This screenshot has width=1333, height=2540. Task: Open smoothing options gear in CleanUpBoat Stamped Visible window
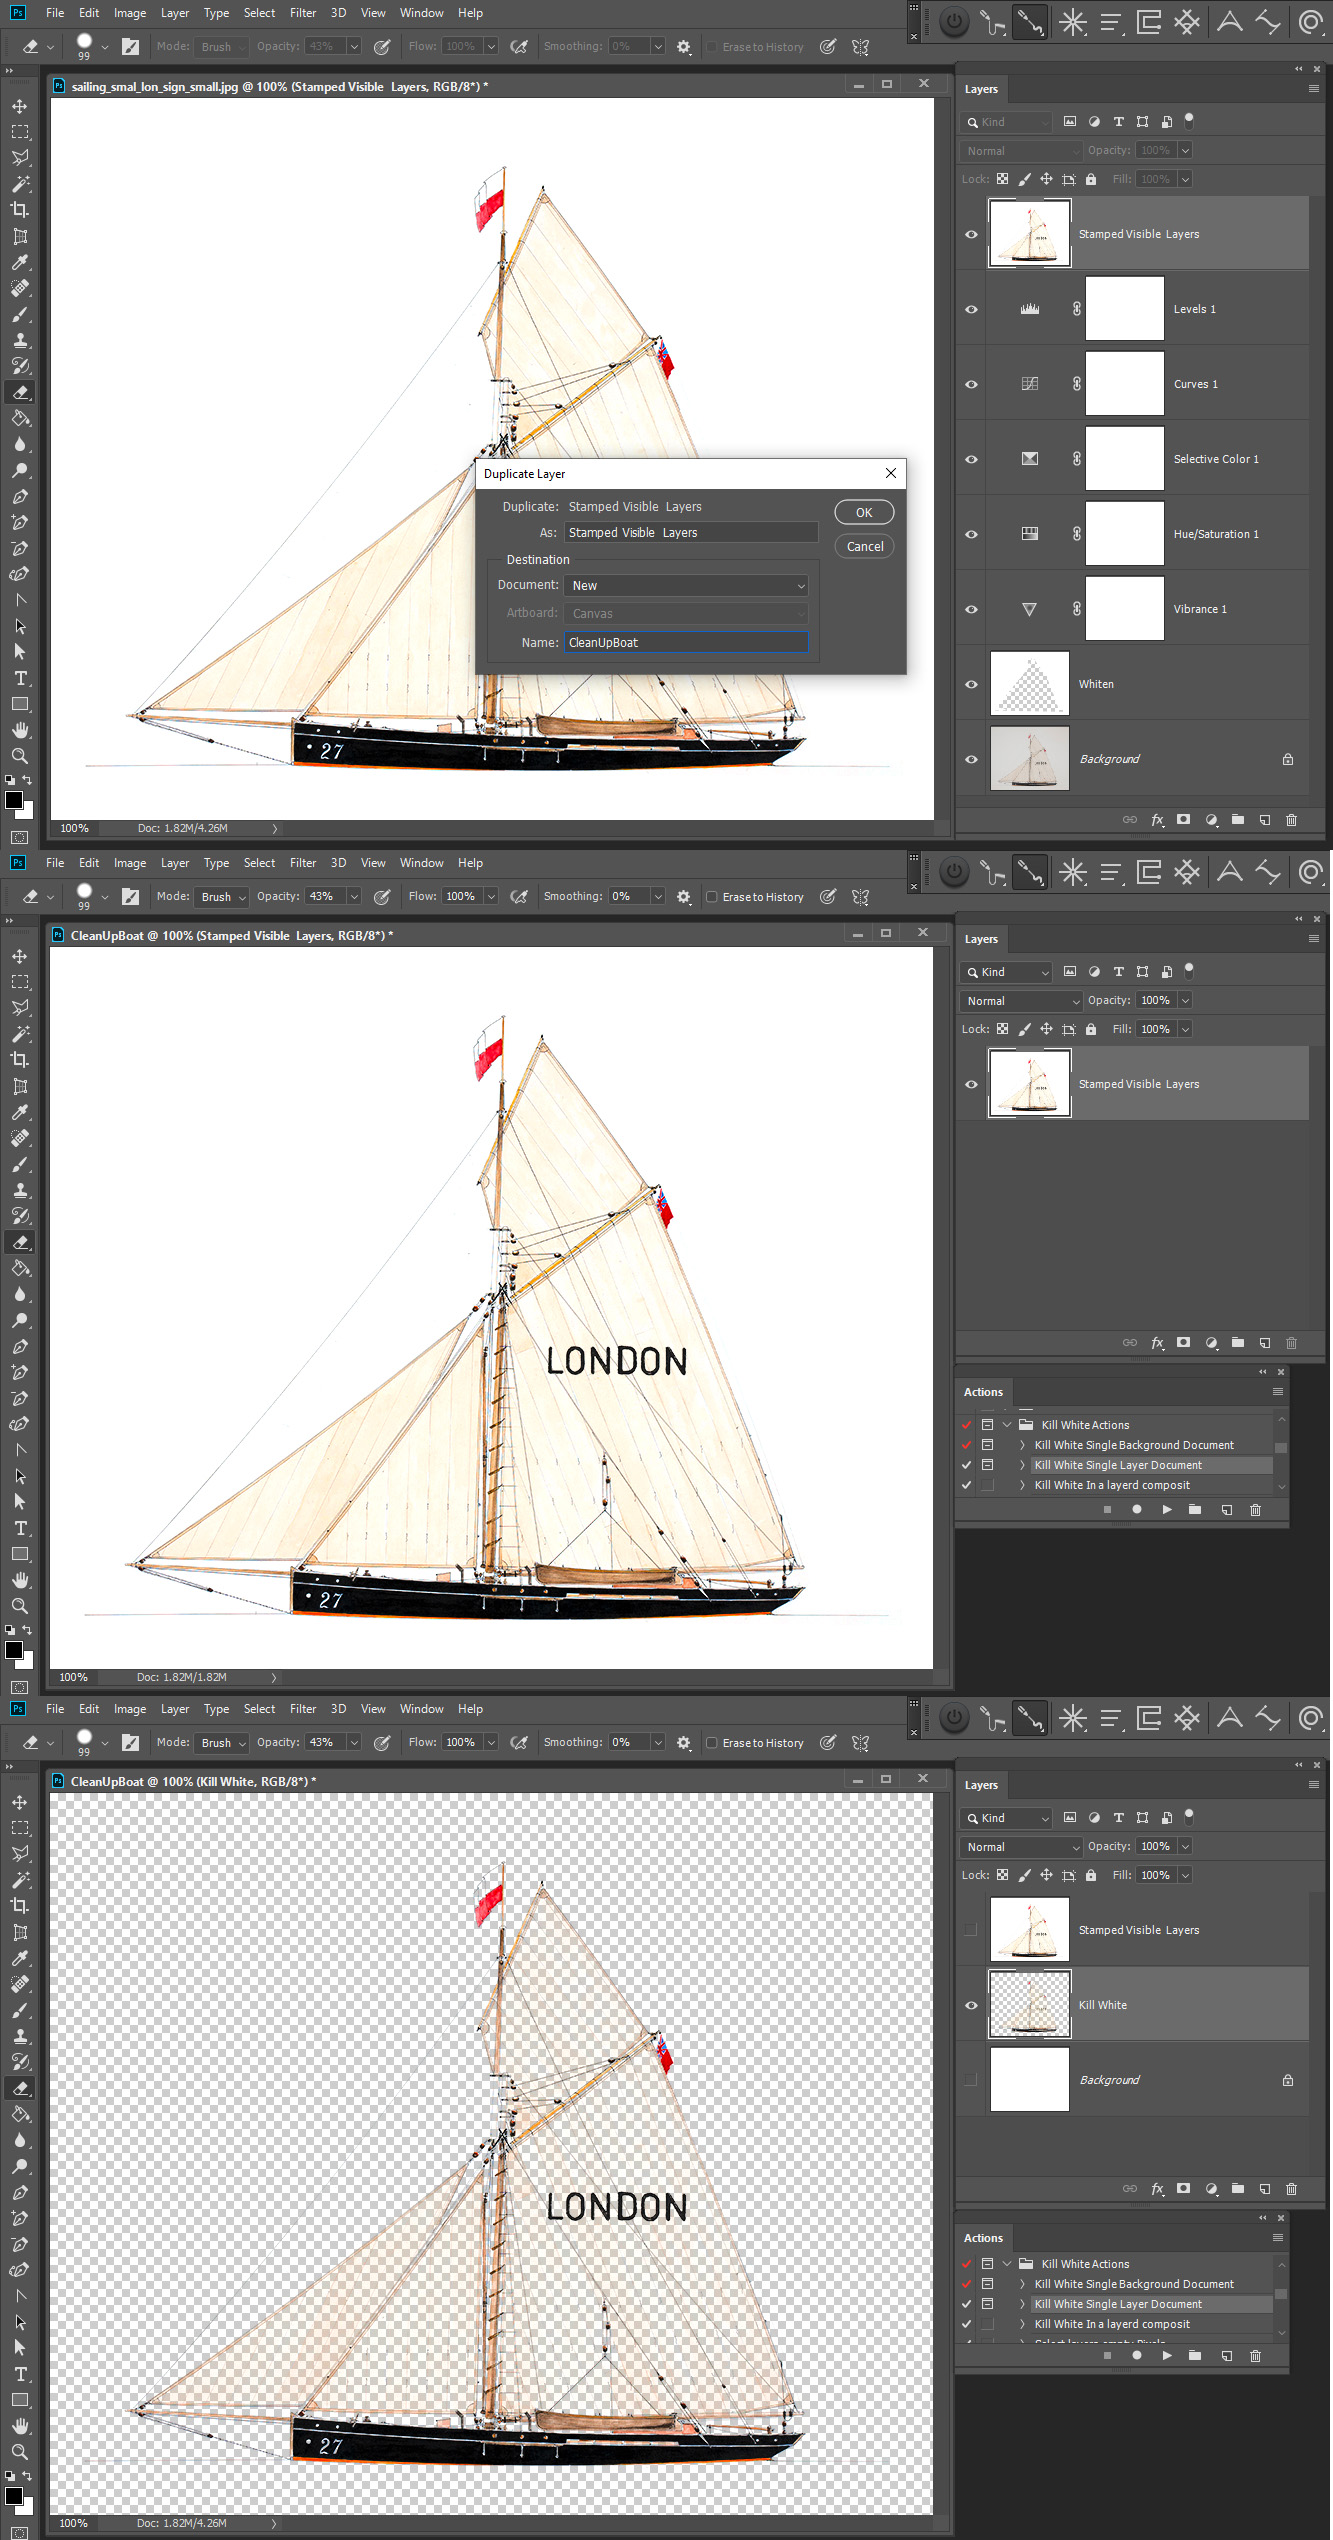[684, 897]
